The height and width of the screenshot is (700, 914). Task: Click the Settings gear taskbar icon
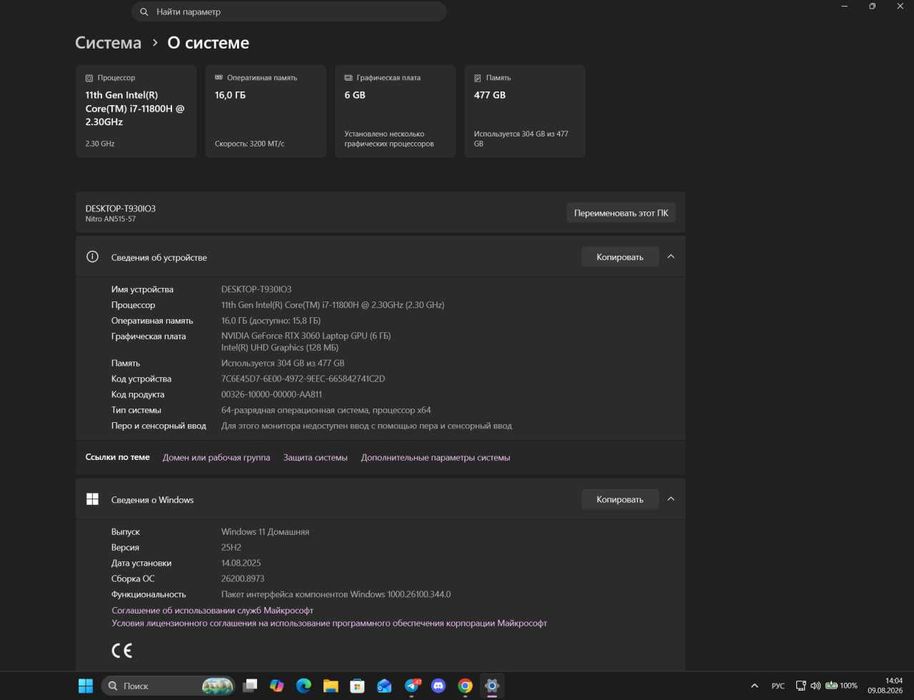pyautogui.click(x=492, y=686)
